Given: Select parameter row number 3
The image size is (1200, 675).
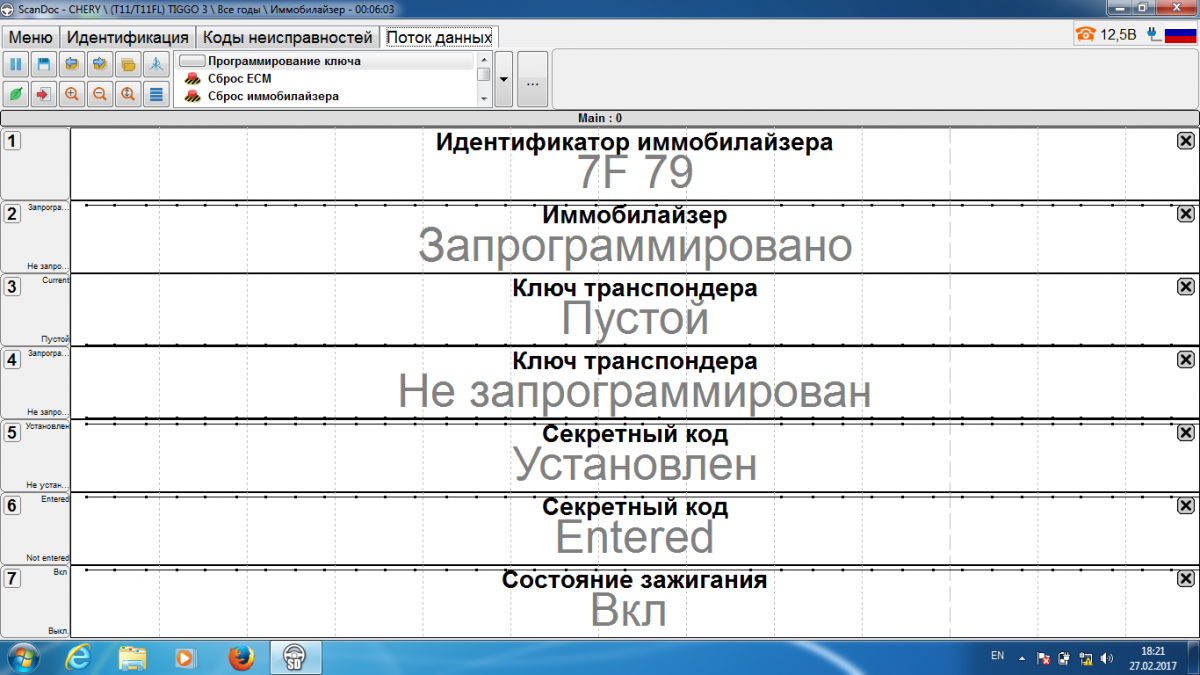Looking at the screenshot, I should 12,287.
